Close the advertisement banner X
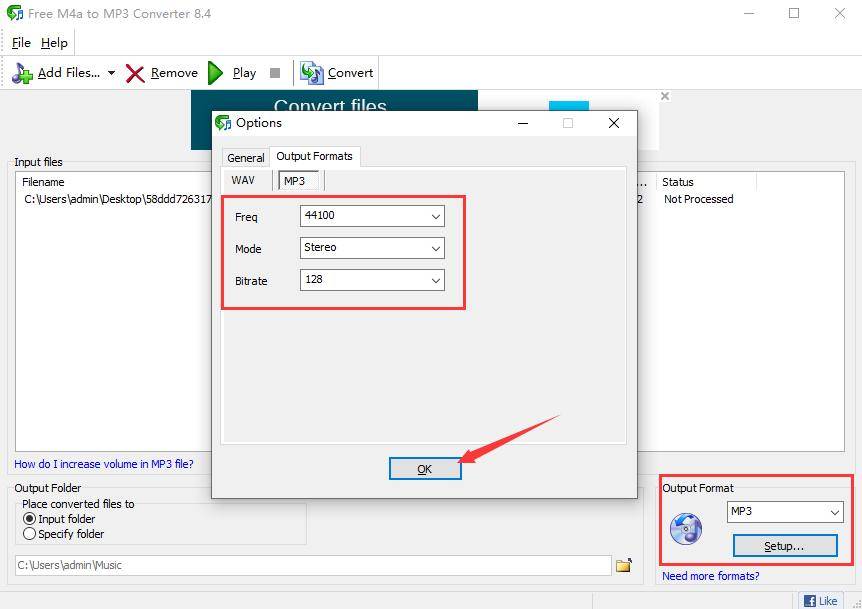 point(665,97)
